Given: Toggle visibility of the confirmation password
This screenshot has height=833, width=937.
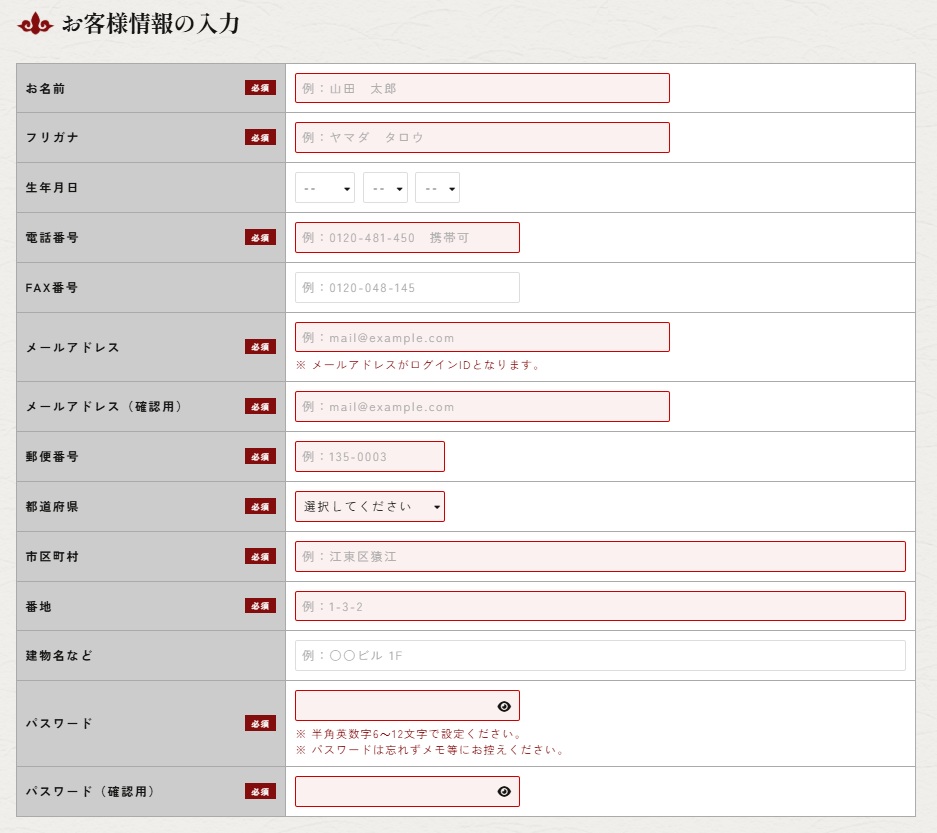Looking at the screenshot, I should pos(504,792).
